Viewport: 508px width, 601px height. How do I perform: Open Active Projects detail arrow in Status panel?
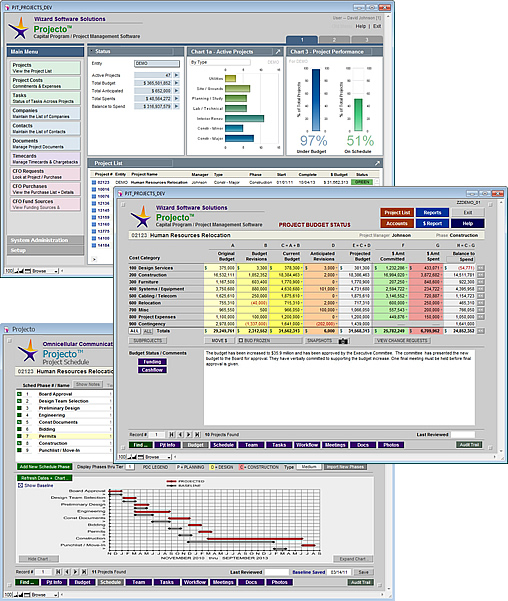tap(176, 75)
